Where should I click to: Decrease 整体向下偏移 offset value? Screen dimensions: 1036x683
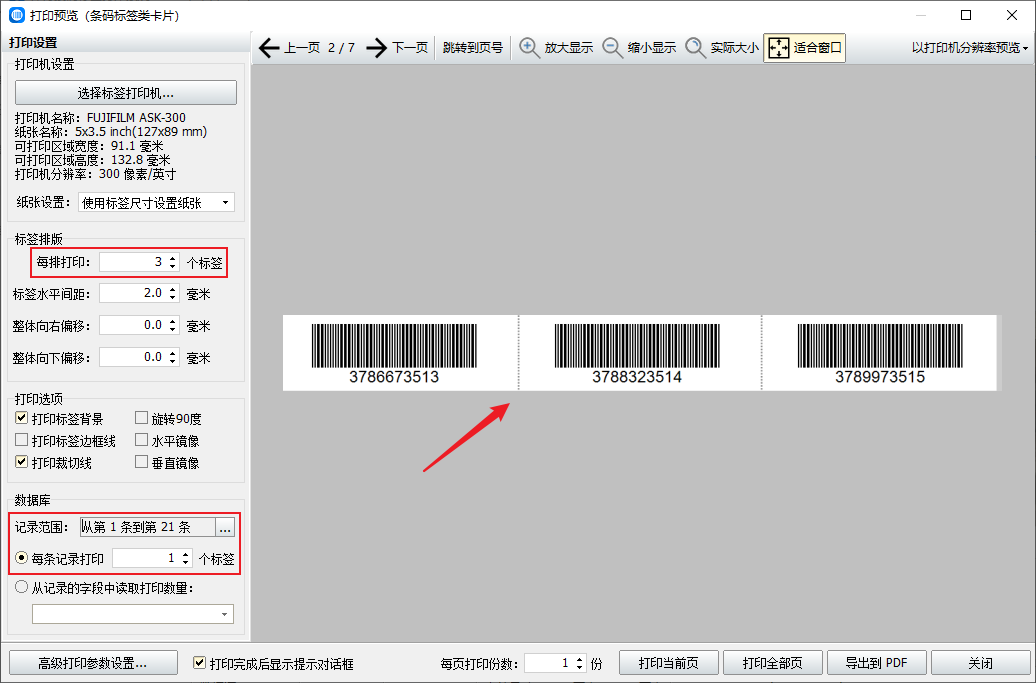[x=172, y=362]
